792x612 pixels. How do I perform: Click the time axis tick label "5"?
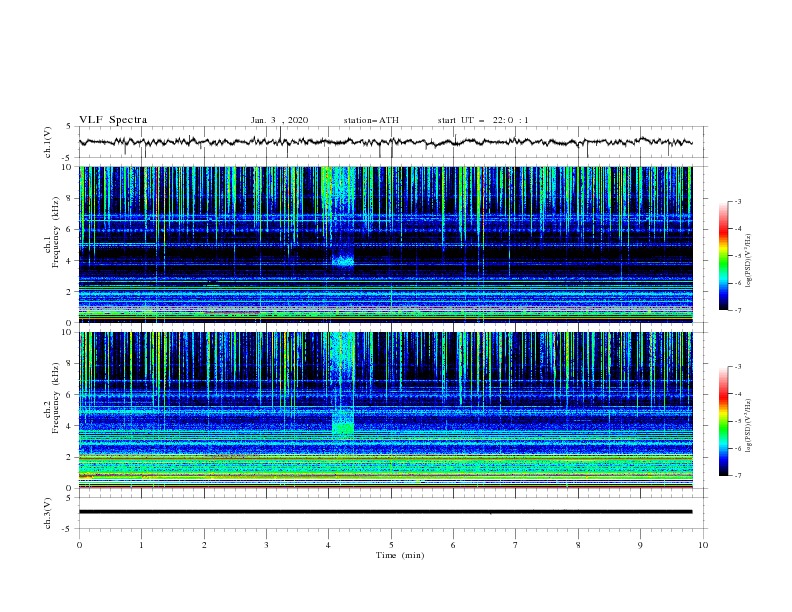391,545
